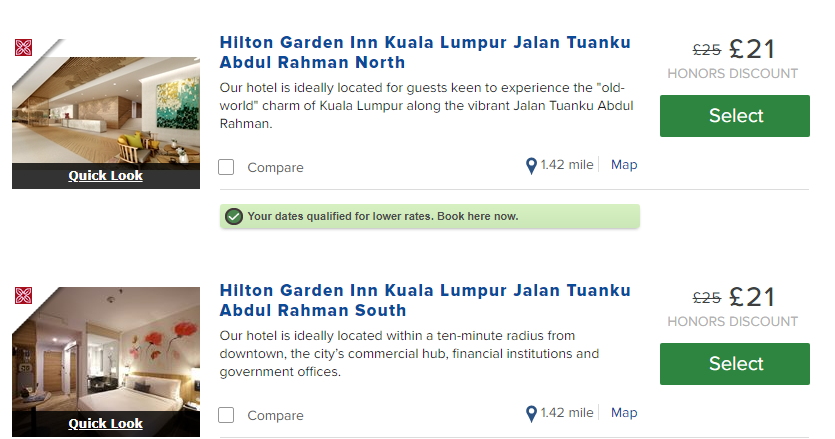Open Map link for South hotel
Image resolution: width=835 pixels, height=439 pixels.
click(x=624, y=413)
